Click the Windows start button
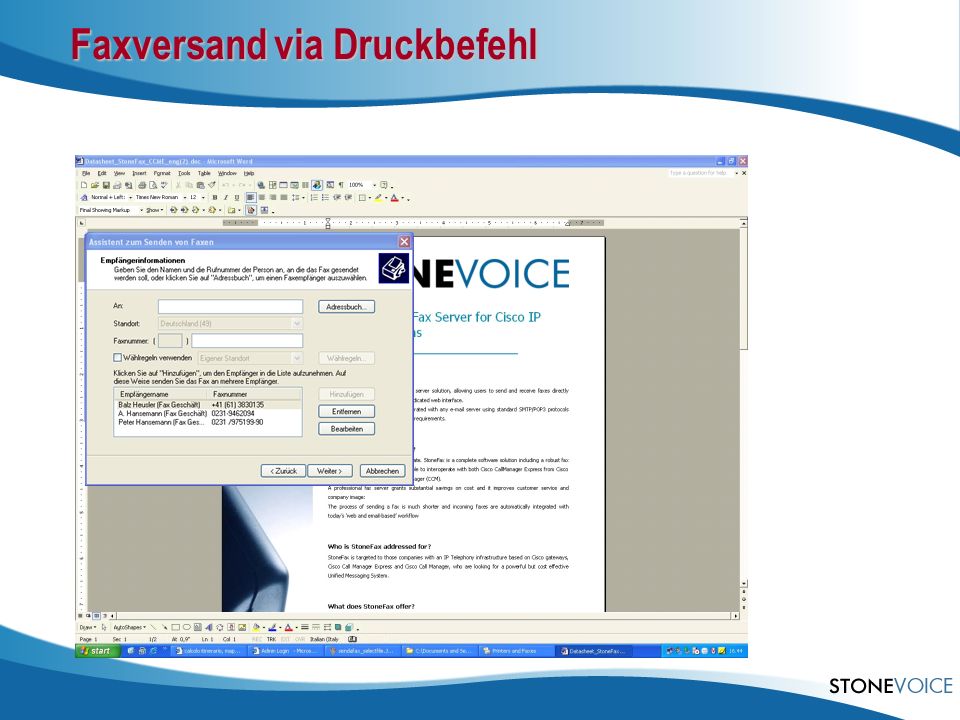The height and width of the screenshot is (720, 960). coord(97,651)
